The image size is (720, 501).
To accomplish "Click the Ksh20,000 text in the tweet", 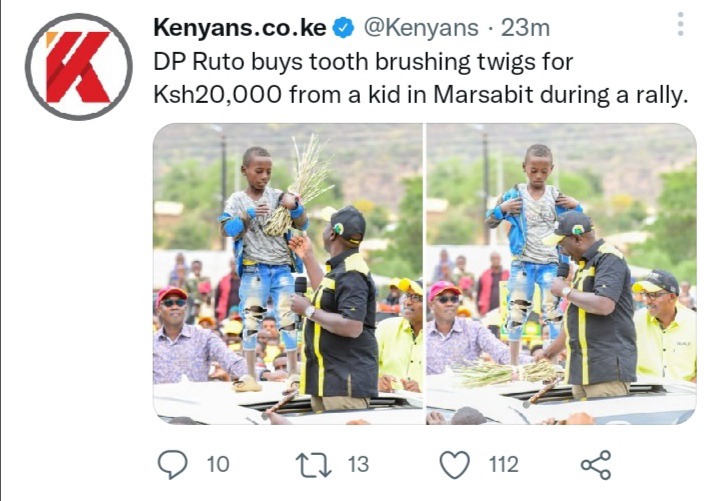I will coord(217,95).
